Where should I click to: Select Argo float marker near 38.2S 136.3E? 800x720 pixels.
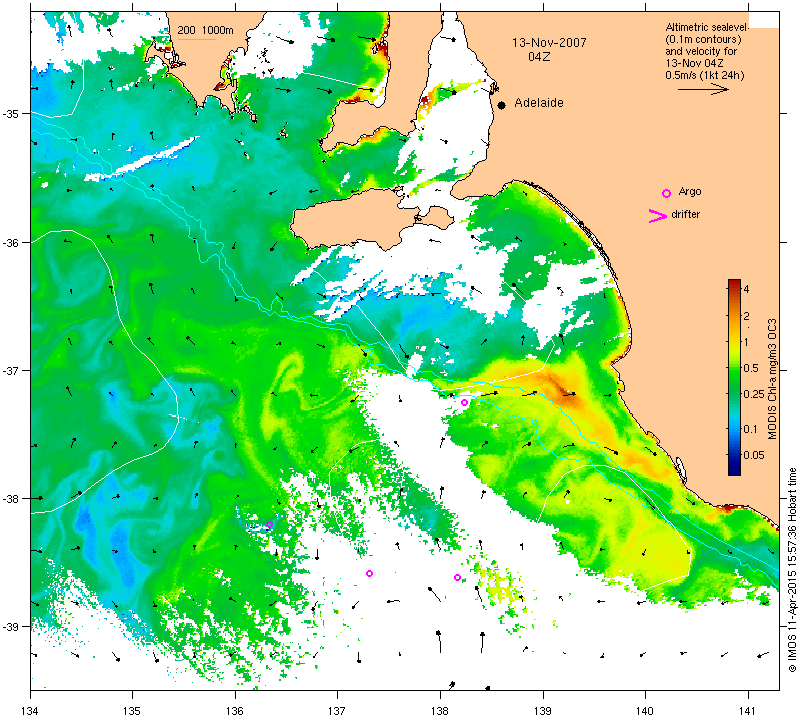tap(269, 524)
